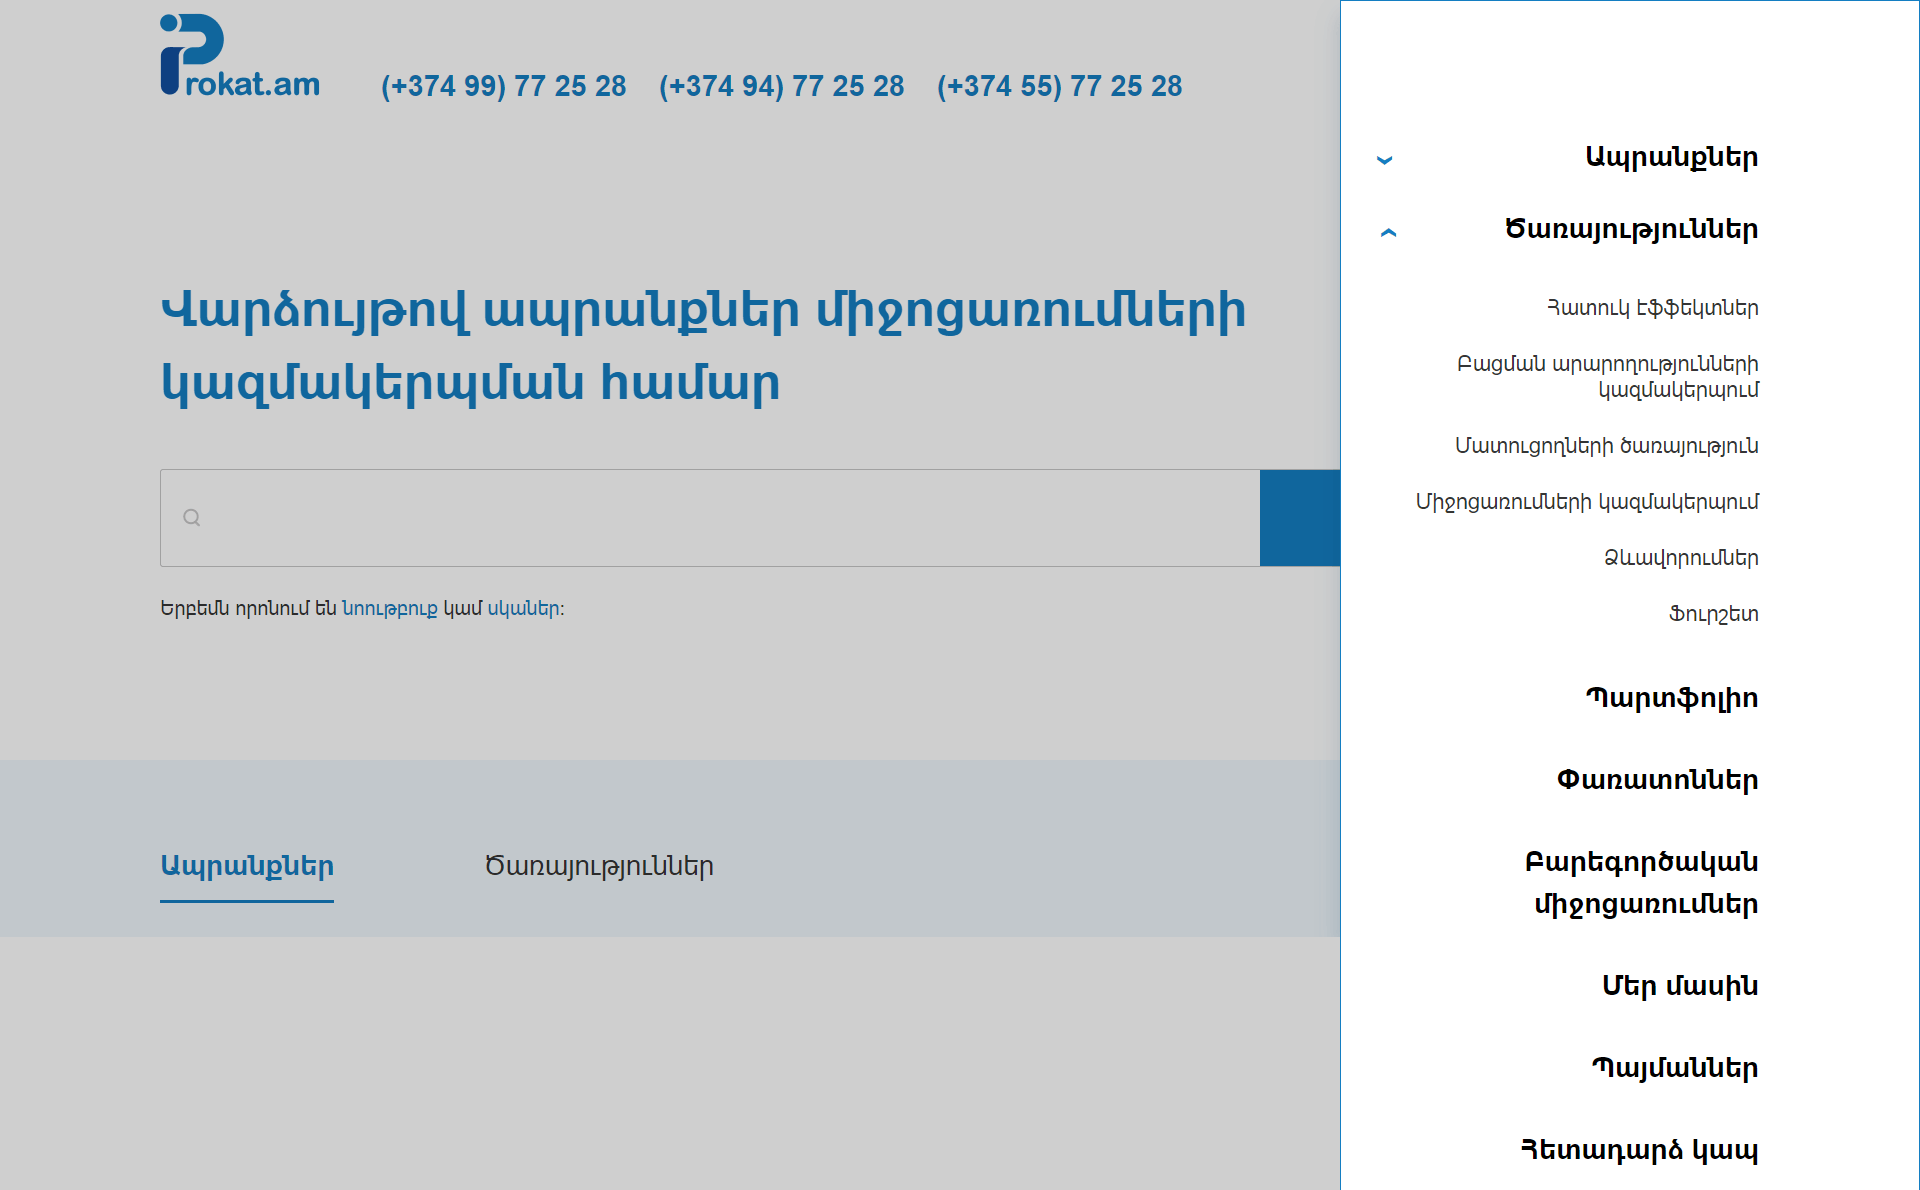Viewport: 1920px width, 1190px height.
Task: Open the Պորտֆոլիո menu entry
Action: point(1672,698)
